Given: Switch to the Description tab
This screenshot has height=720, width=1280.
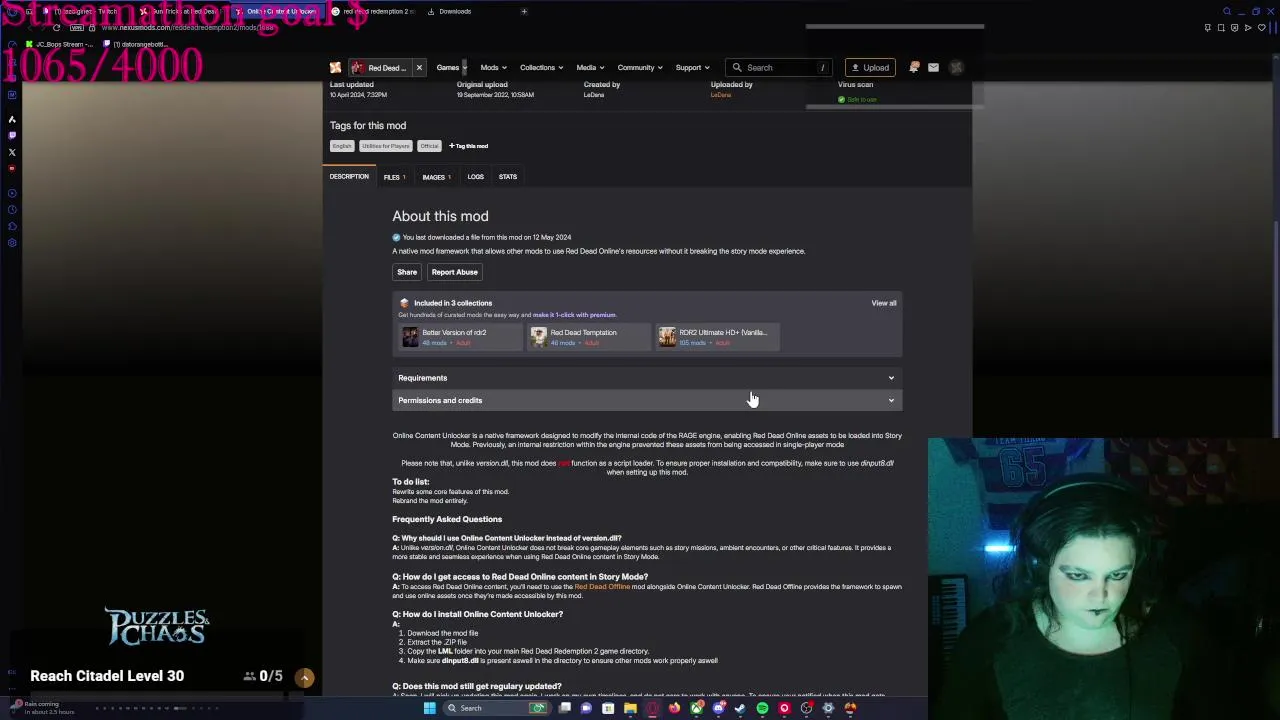Looking at the screenshot, I should tap(349, 177).
